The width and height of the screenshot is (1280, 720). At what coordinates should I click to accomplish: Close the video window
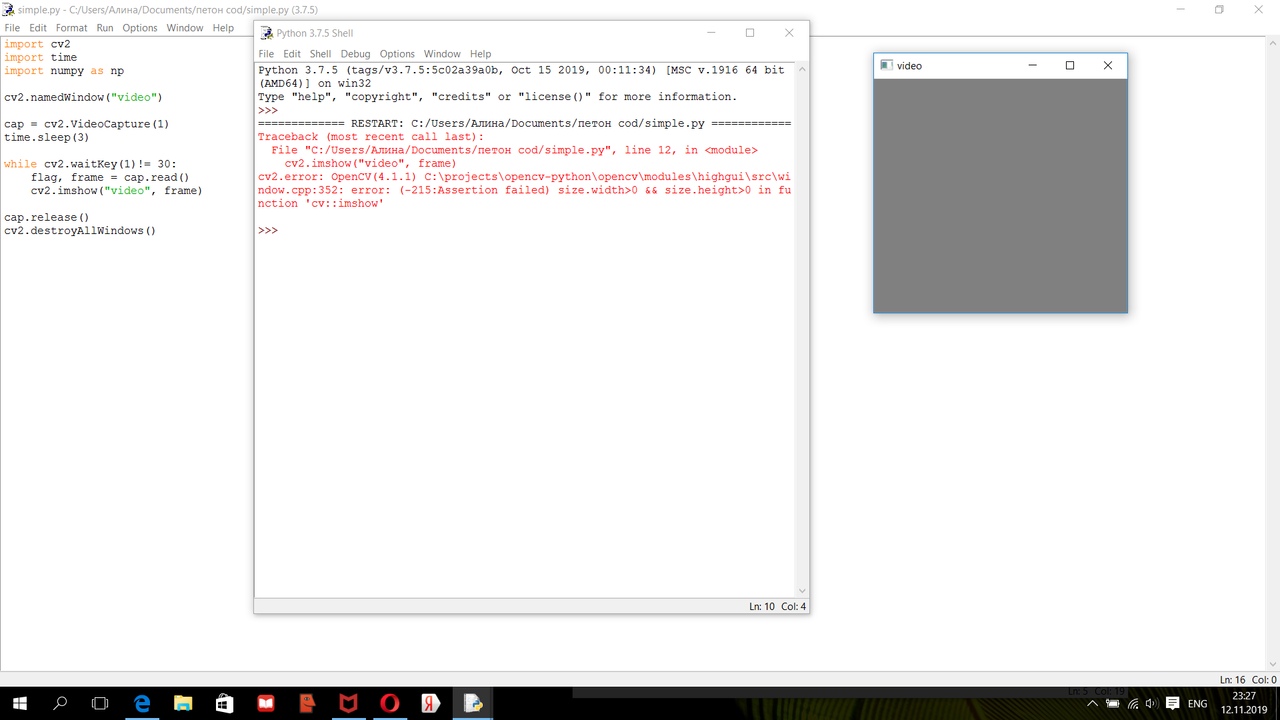1107,65
